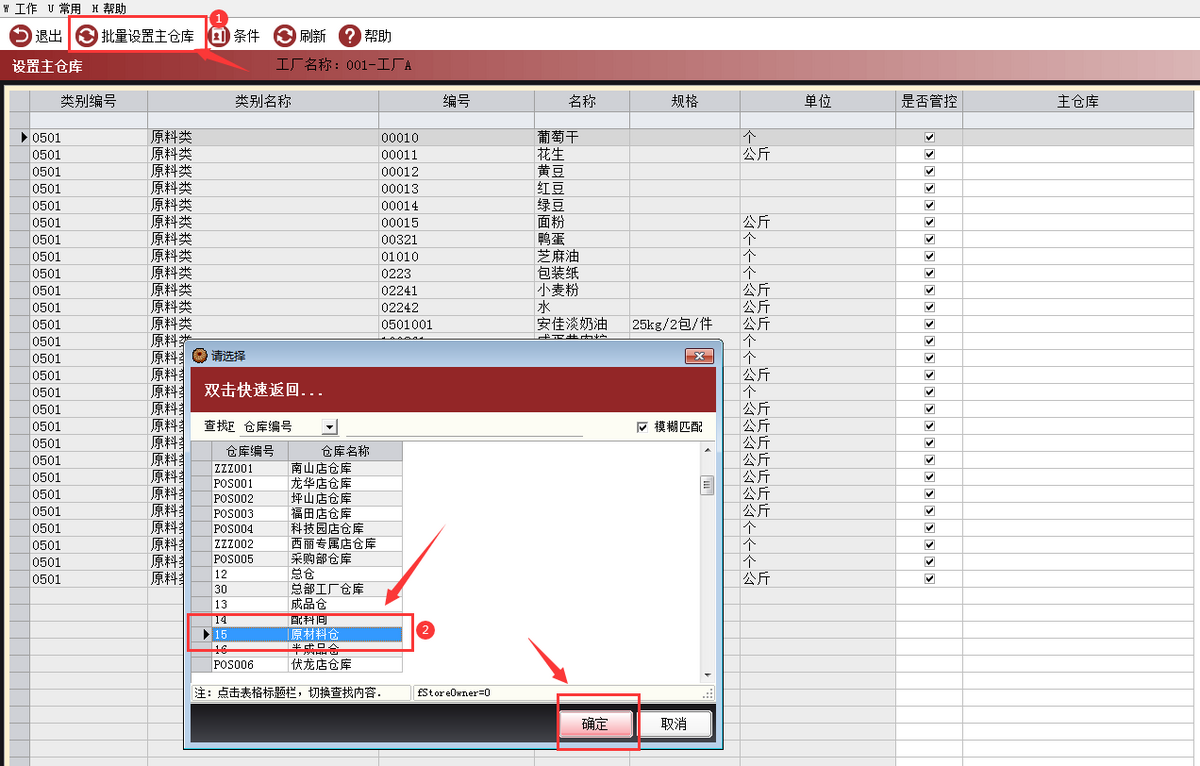Screen dimensions: 1200x766
Task: Close the 请选择 dialog with X
Action: coord(699,356)
